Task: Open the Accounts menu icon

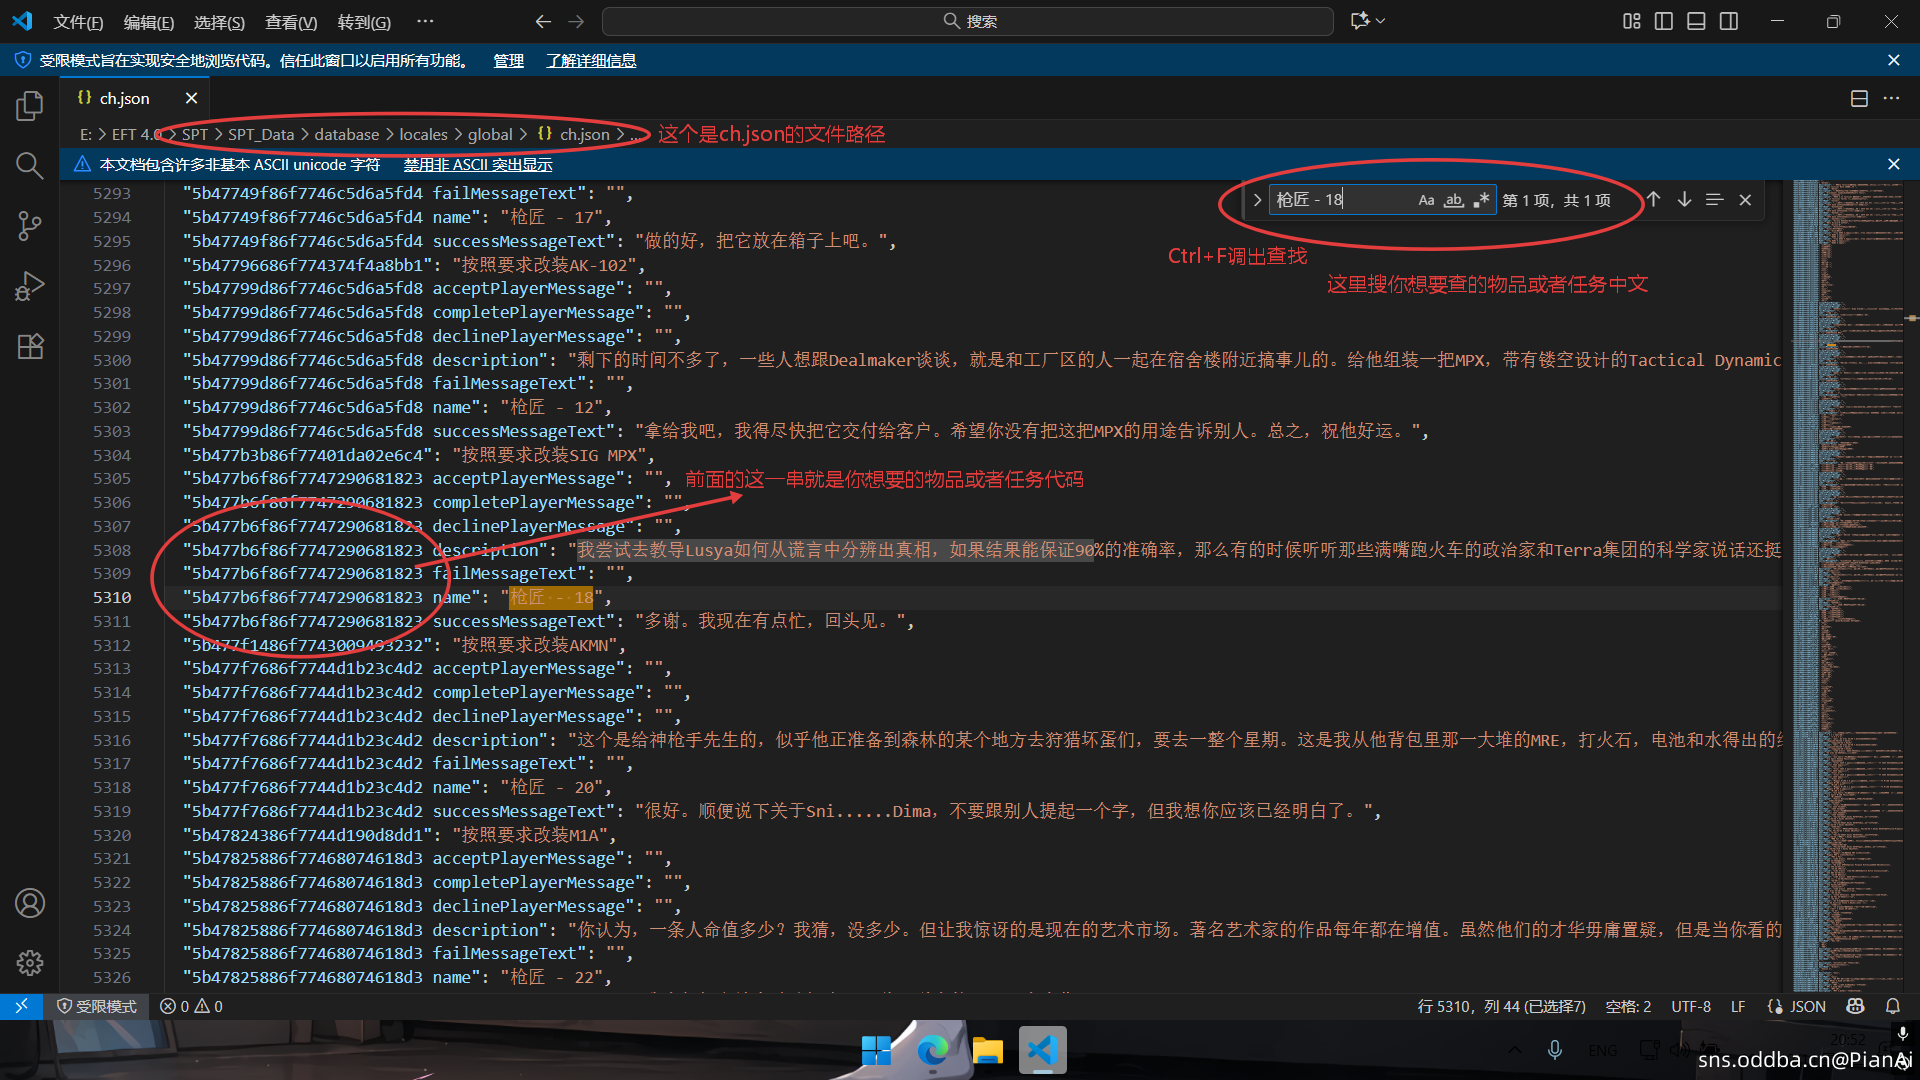Action: coord(30,903)
